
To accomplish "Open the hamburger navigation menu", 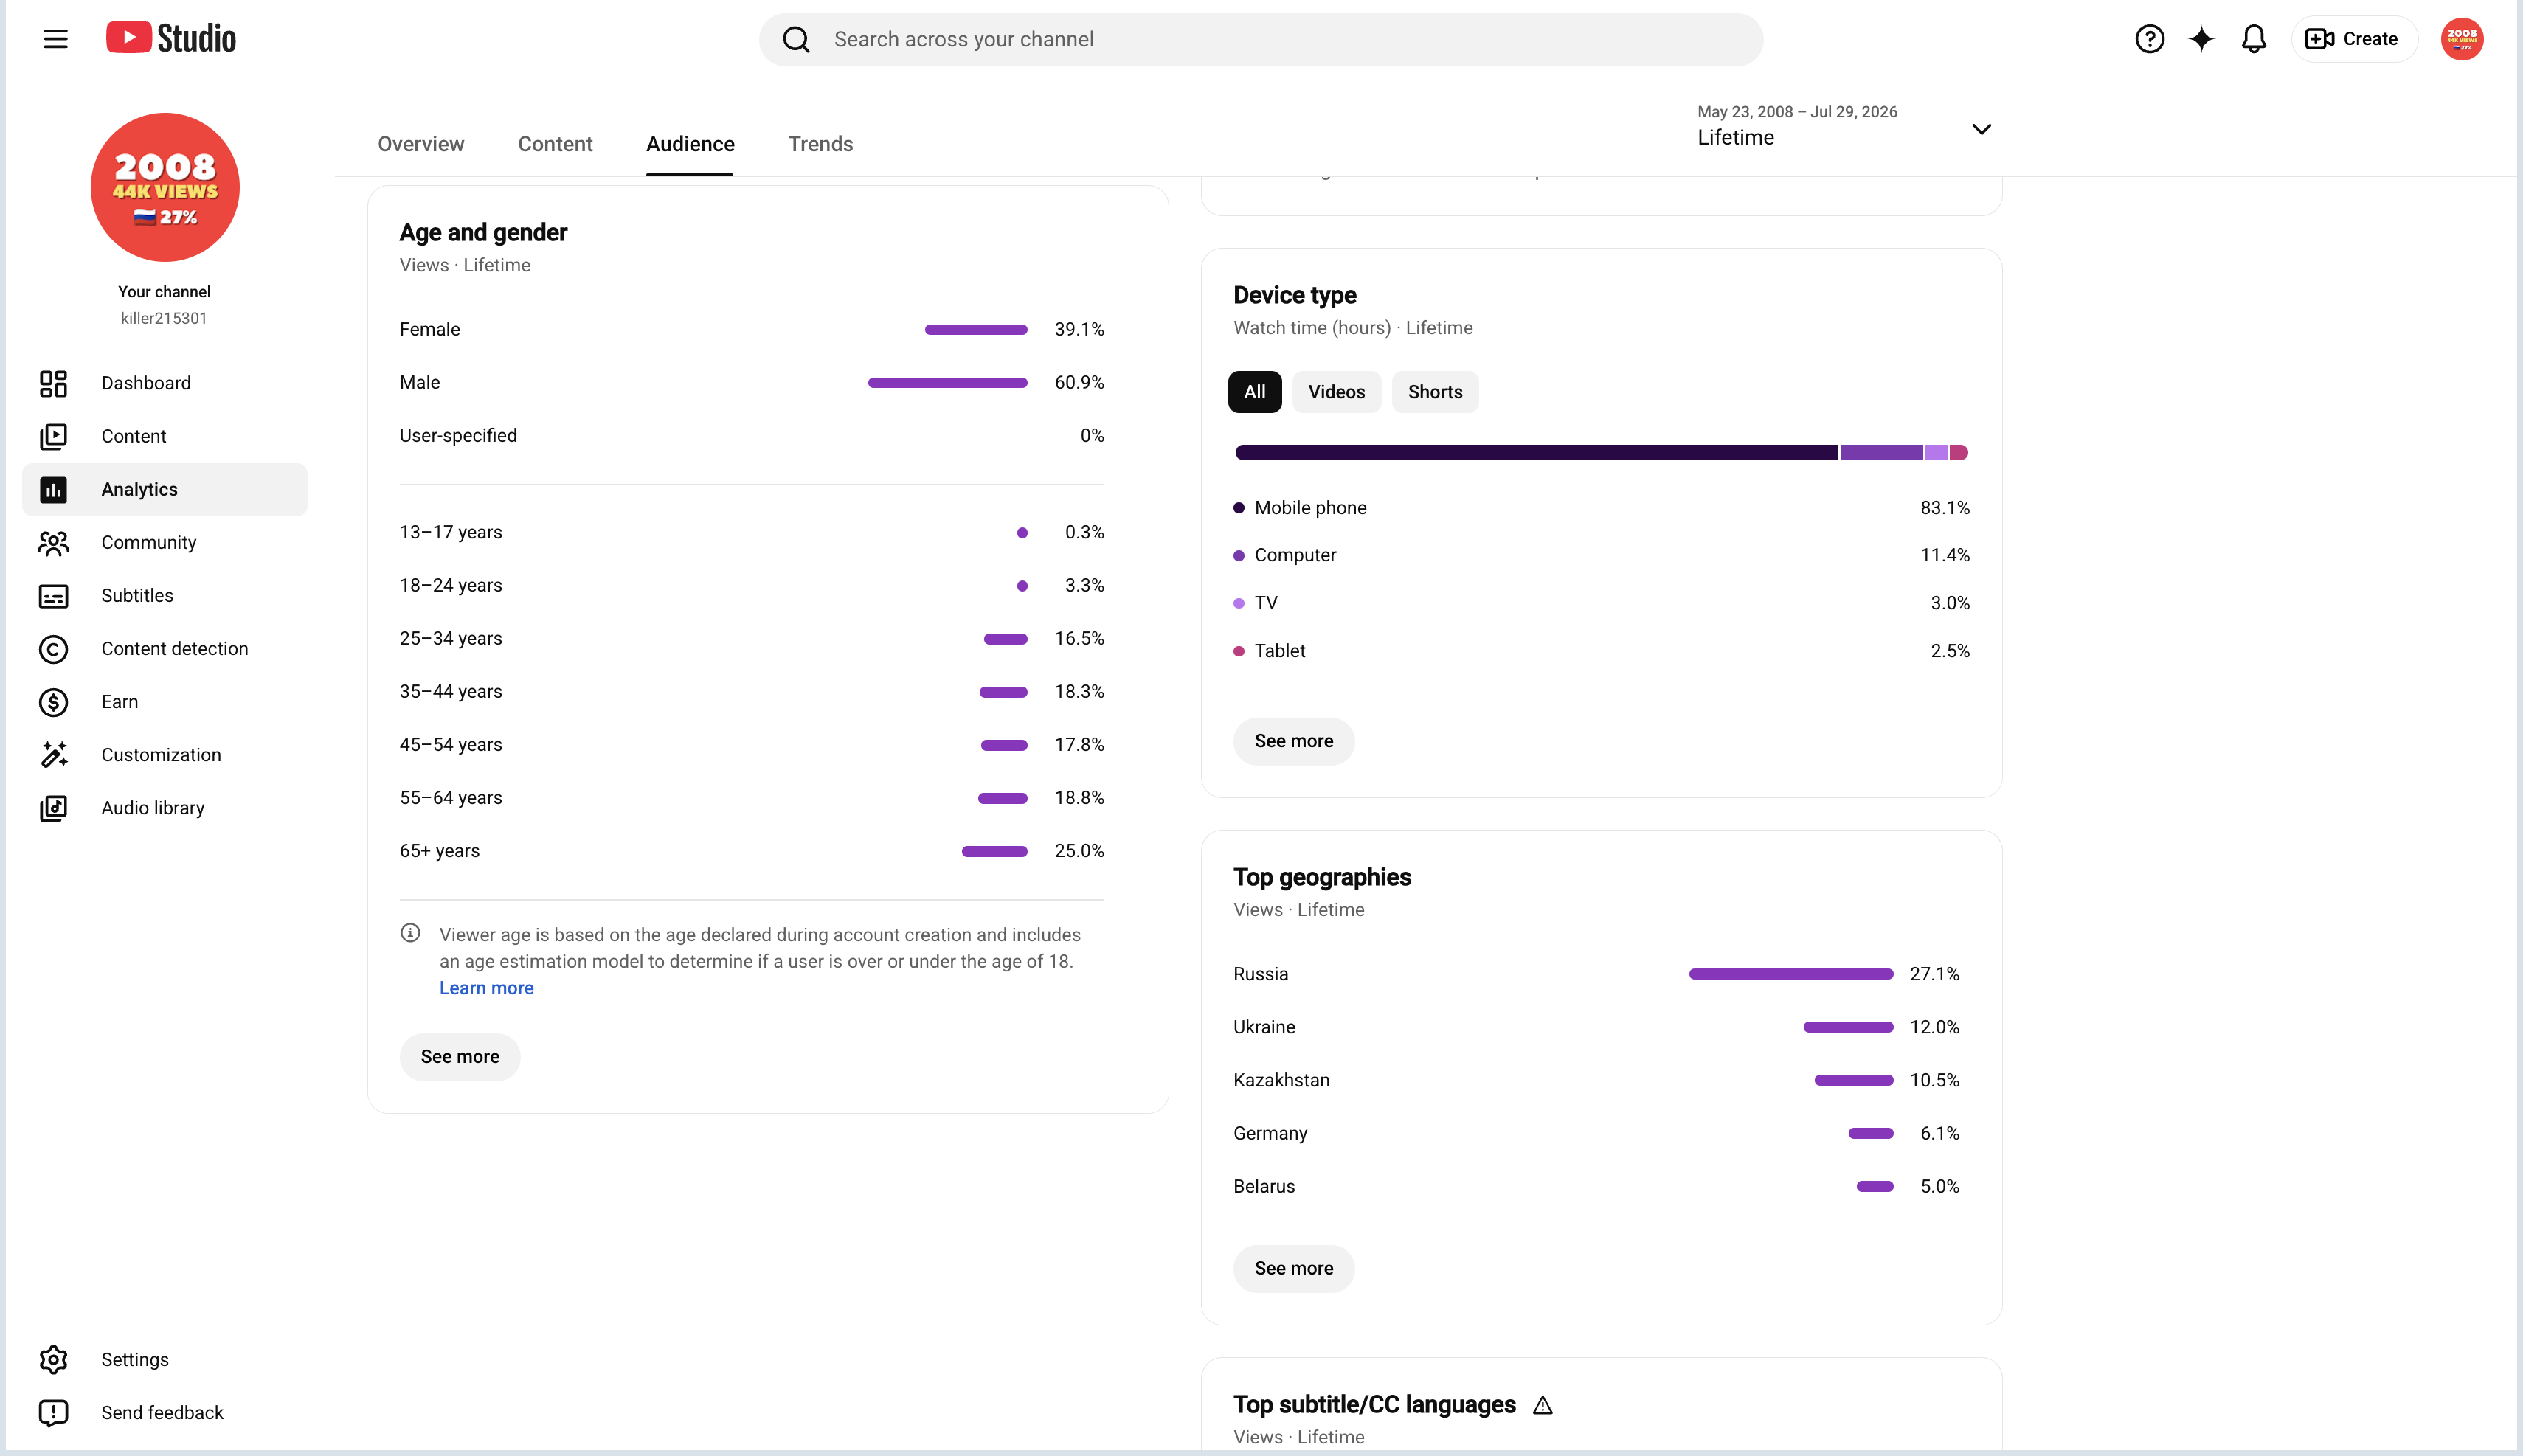I will 55,39.
